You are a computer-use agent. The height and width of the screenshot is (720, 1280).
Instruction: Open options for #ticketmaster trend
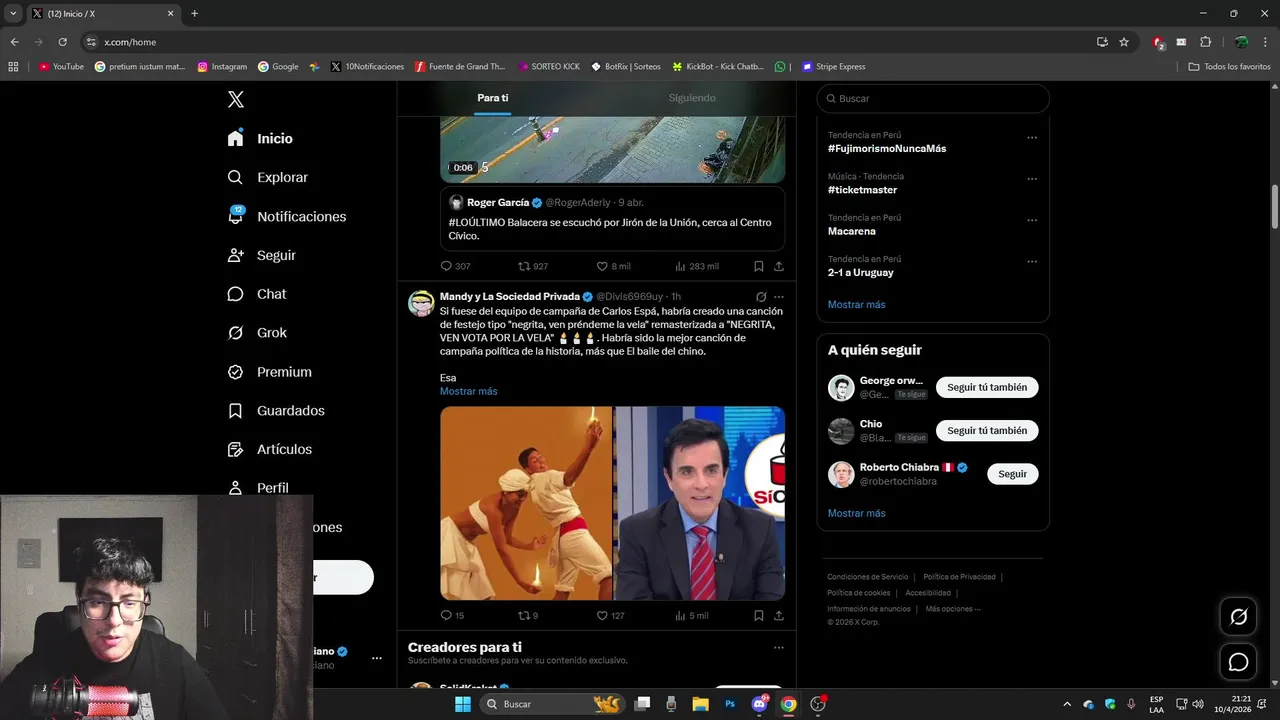tap(1032, 179)
